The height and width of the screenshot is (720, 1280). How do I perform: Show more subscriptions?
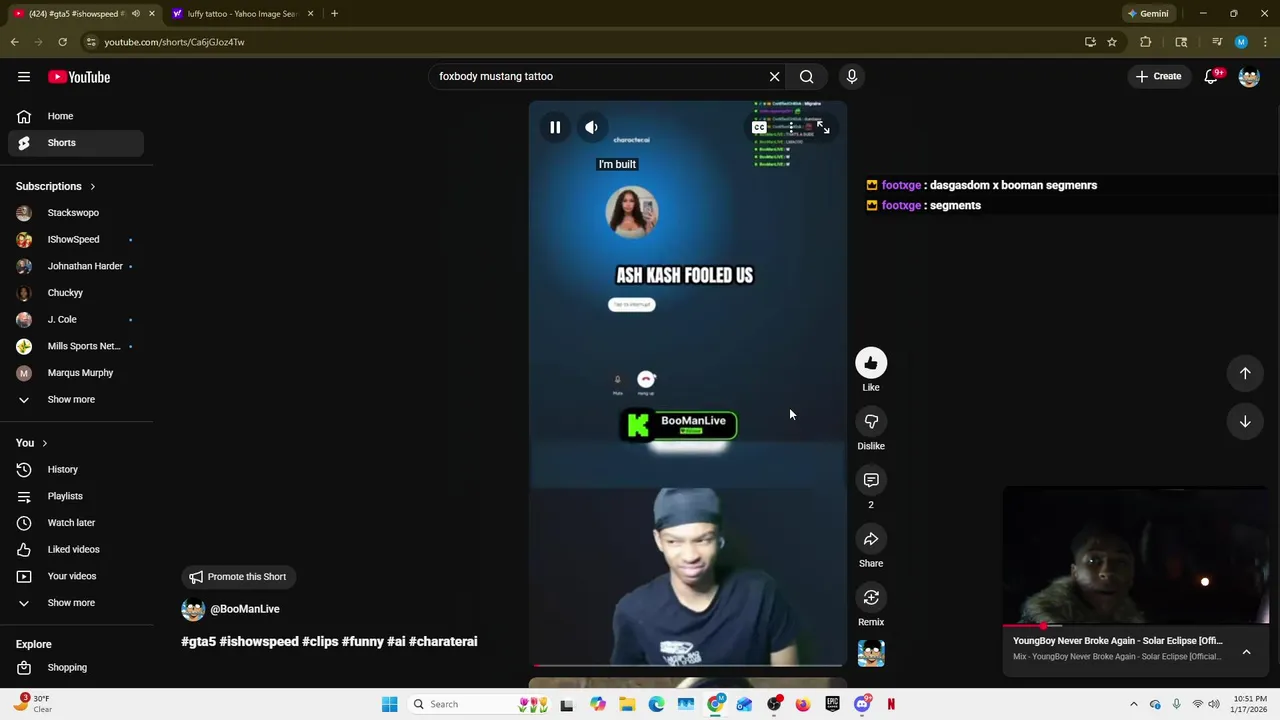point(76,399)
